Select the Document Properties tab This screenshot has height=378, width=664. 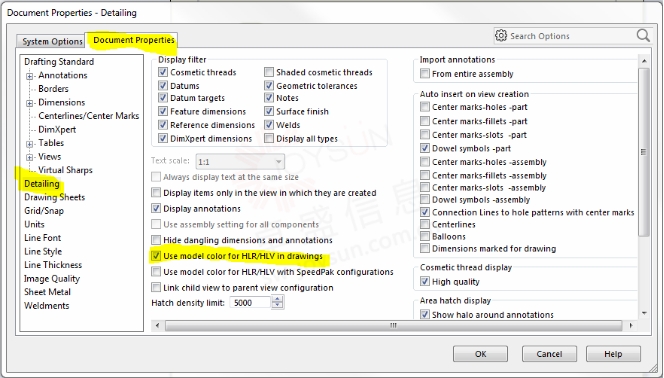(x=134, y=40)
